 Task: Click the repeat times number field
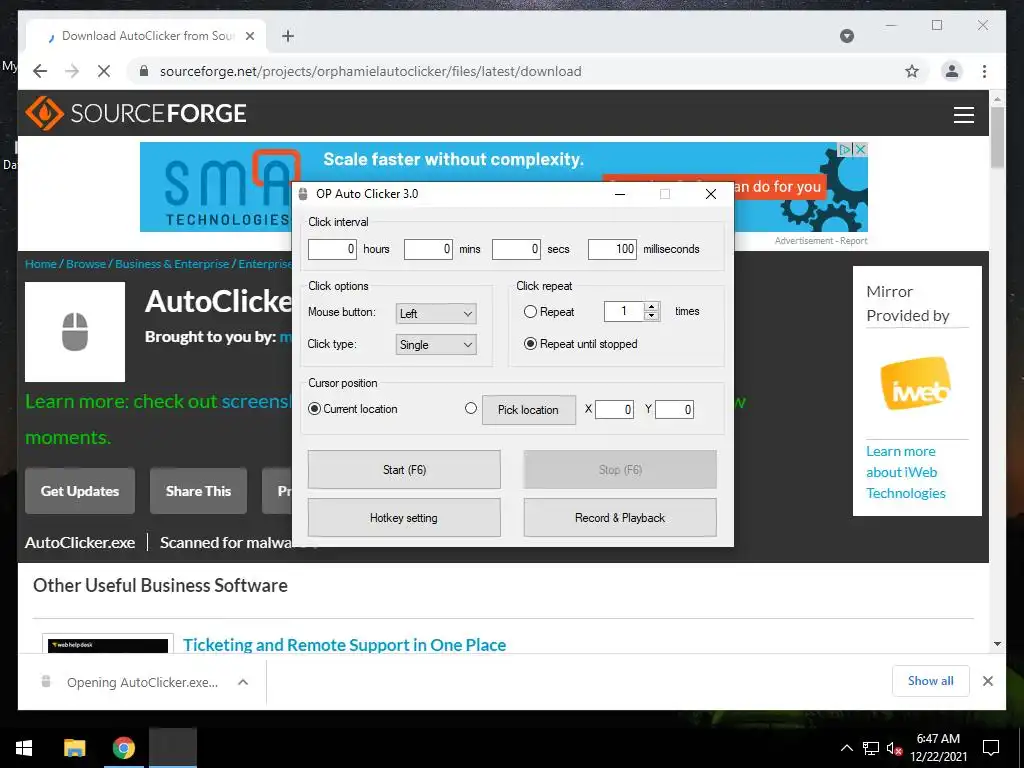point(624,312)
